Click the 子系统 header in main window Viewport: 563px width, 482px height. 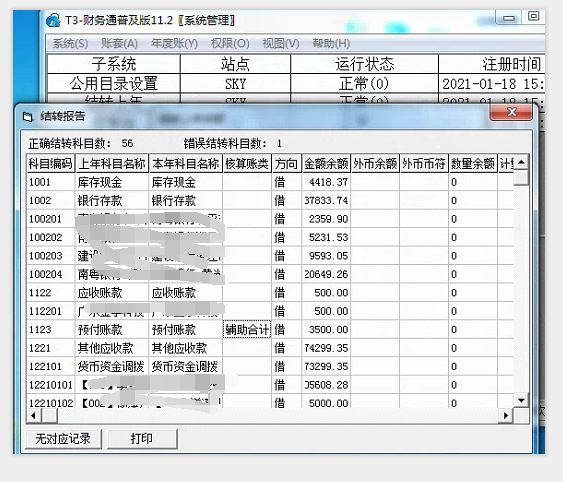point(114,64)
